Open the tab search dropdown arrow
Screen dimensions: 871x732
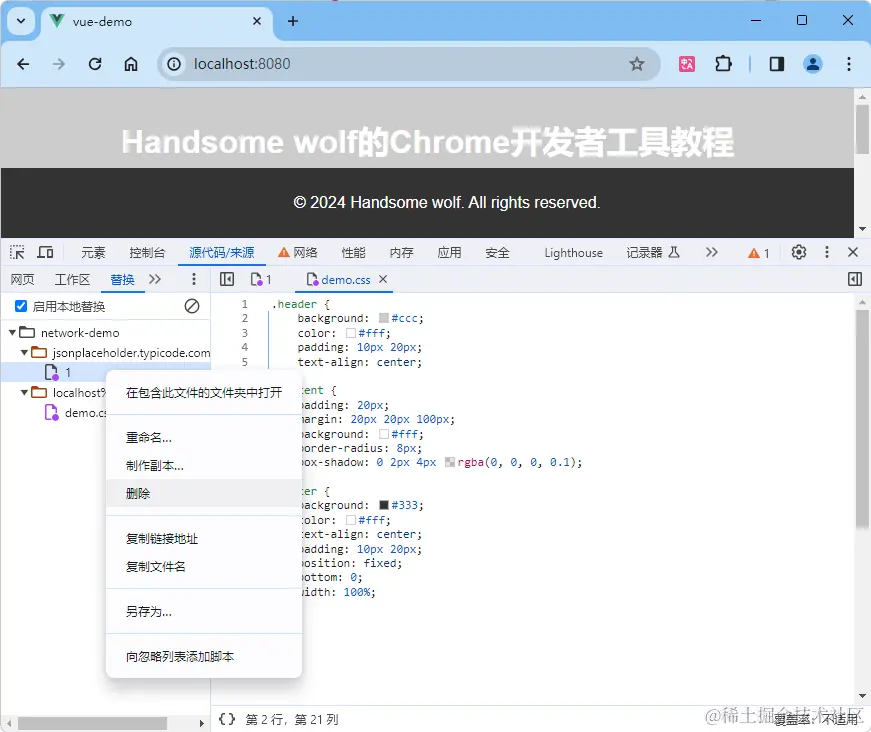pos(21,21)
